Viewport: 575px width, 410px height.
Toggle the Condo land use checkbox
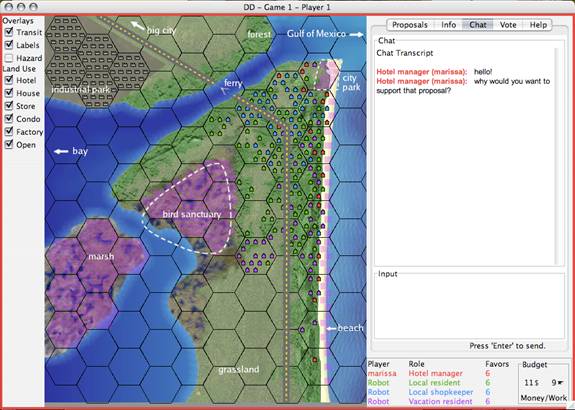pos(9,119)
